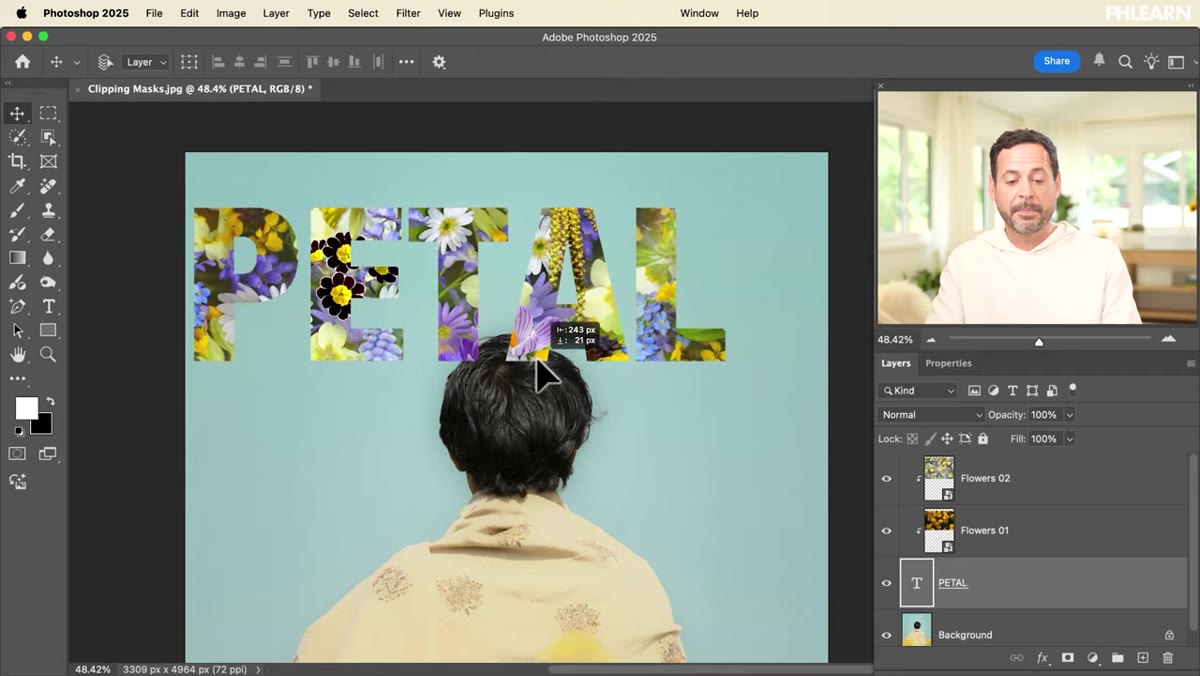This screenshot has height=676, width=1200.
Task: Hide the Flowers 02 layer
Action: click(886, 479)
